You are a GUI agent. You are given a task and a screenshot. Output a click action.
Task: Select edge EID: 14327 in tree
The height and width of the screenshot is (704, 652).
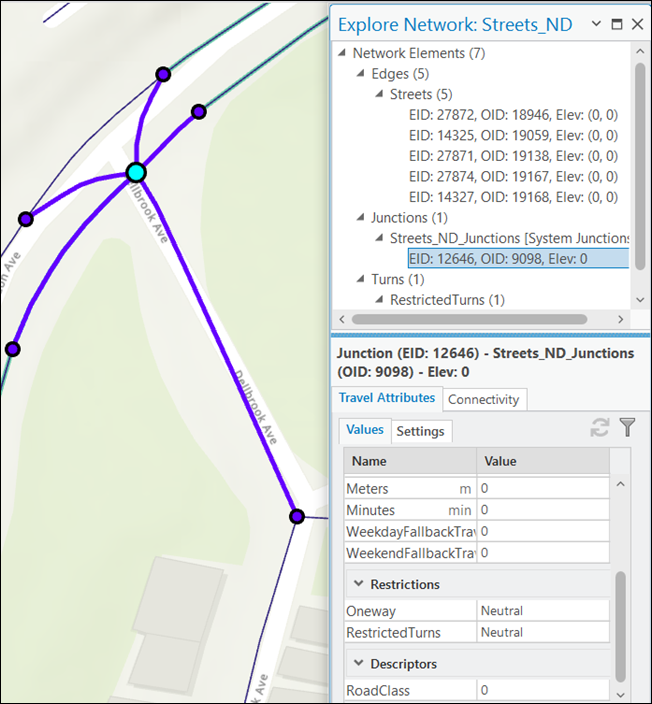click(513, 197)
